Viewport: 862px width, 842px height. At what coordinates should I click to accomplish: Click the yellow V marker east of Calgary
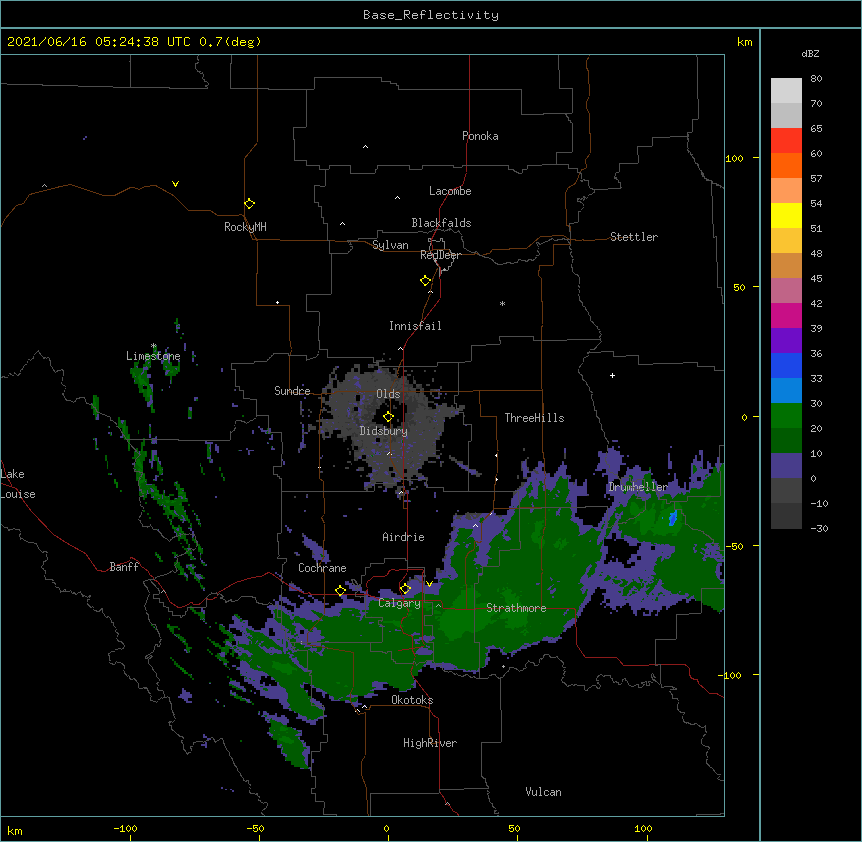(429, 584)
